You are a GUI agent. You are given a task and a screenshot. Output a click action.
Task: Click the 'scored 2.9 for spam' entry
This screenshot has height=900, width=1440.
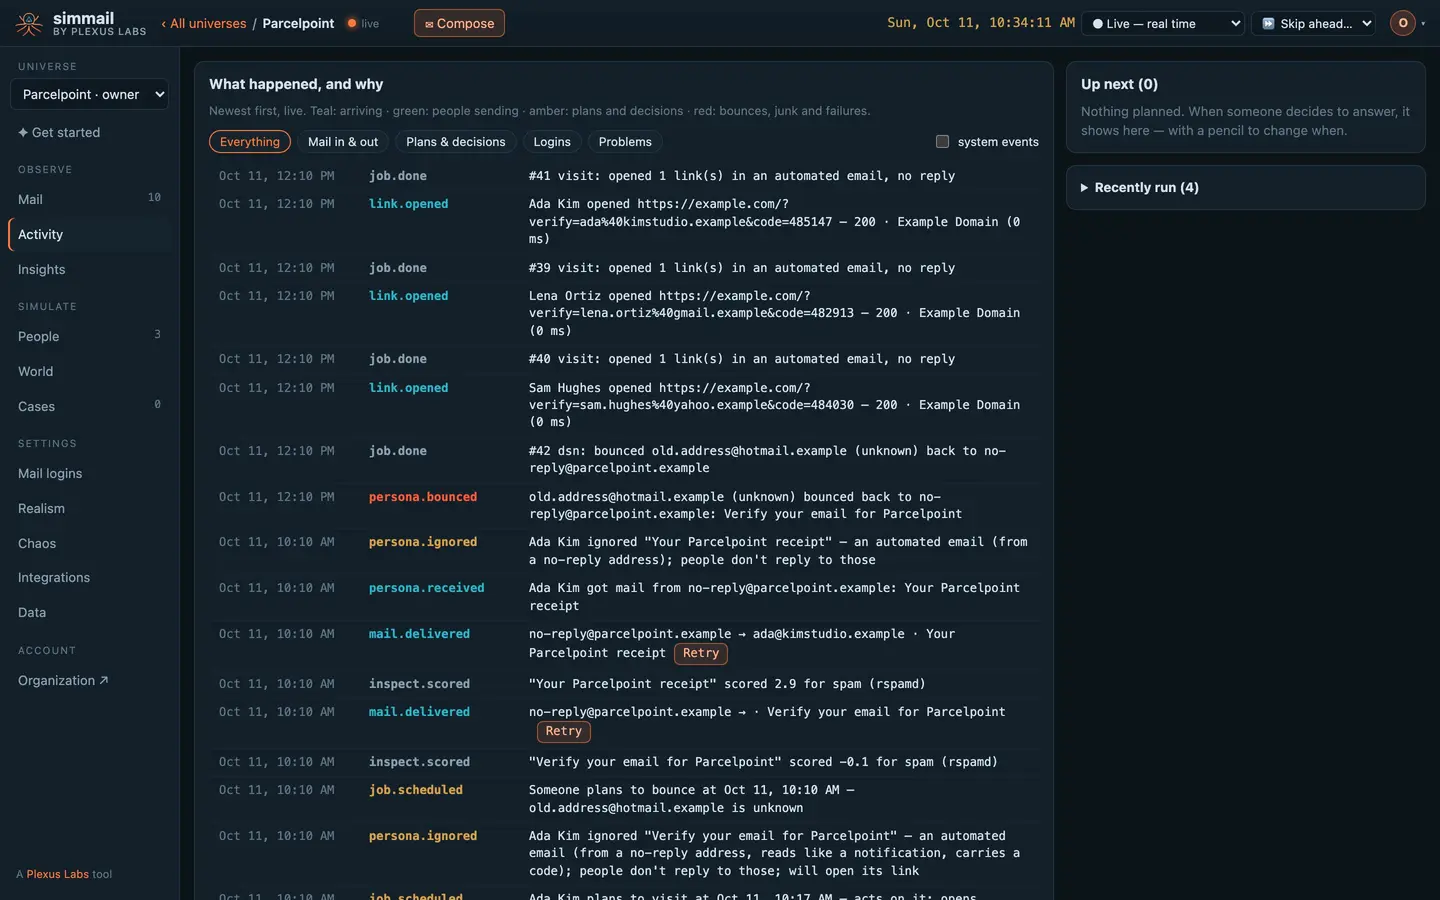point(727,684)
